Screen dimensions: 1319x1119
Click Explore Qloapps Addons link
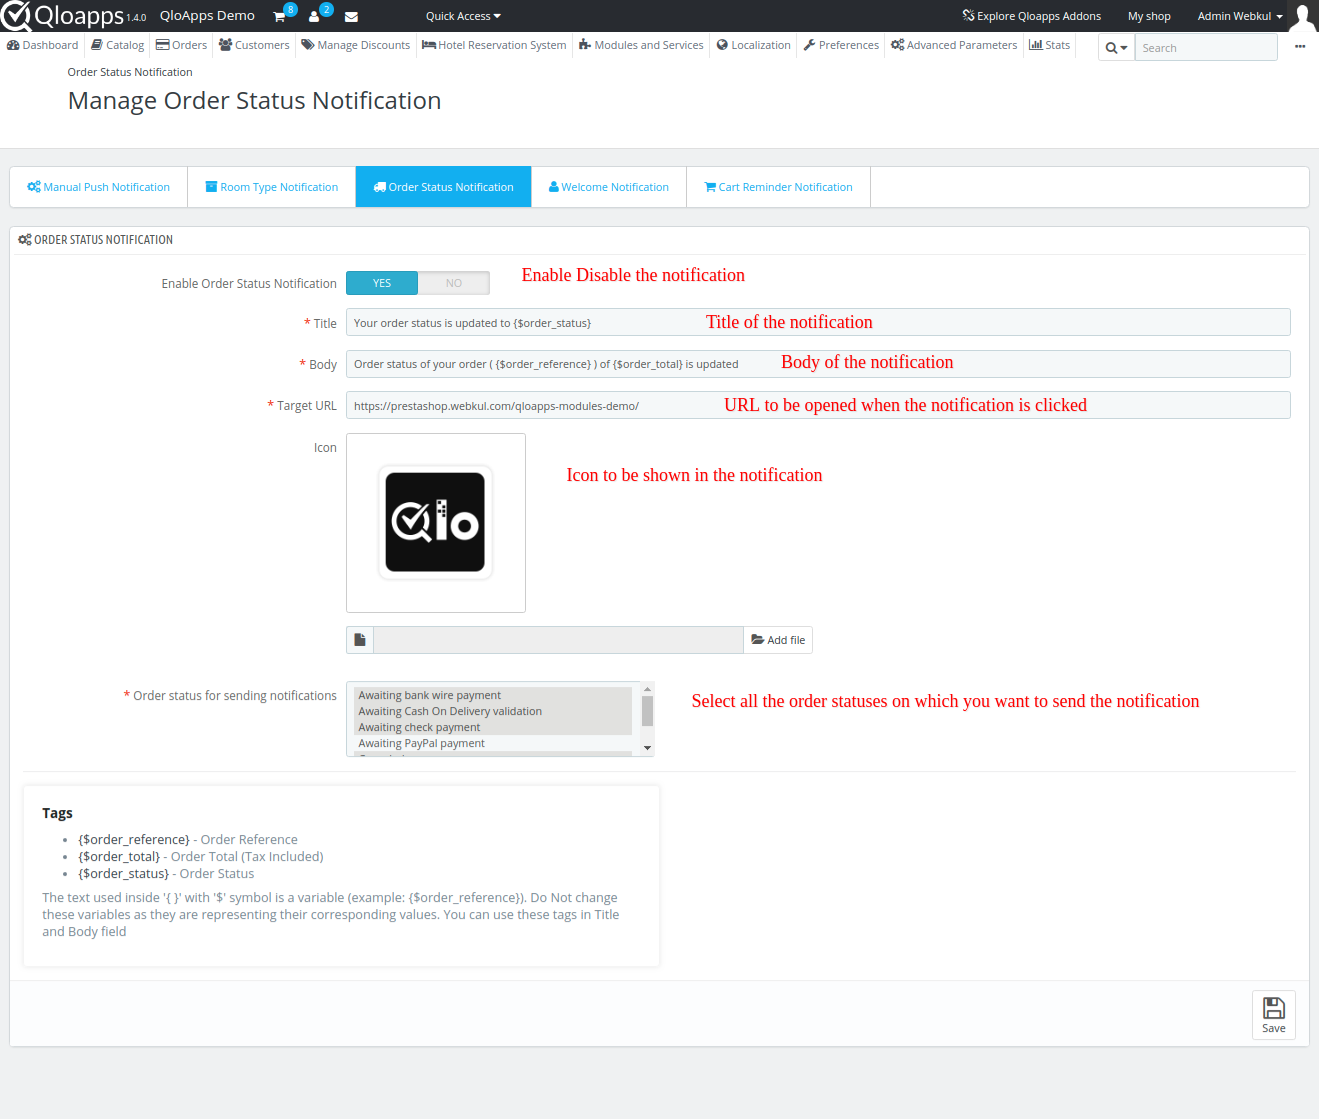(1031, 16)
